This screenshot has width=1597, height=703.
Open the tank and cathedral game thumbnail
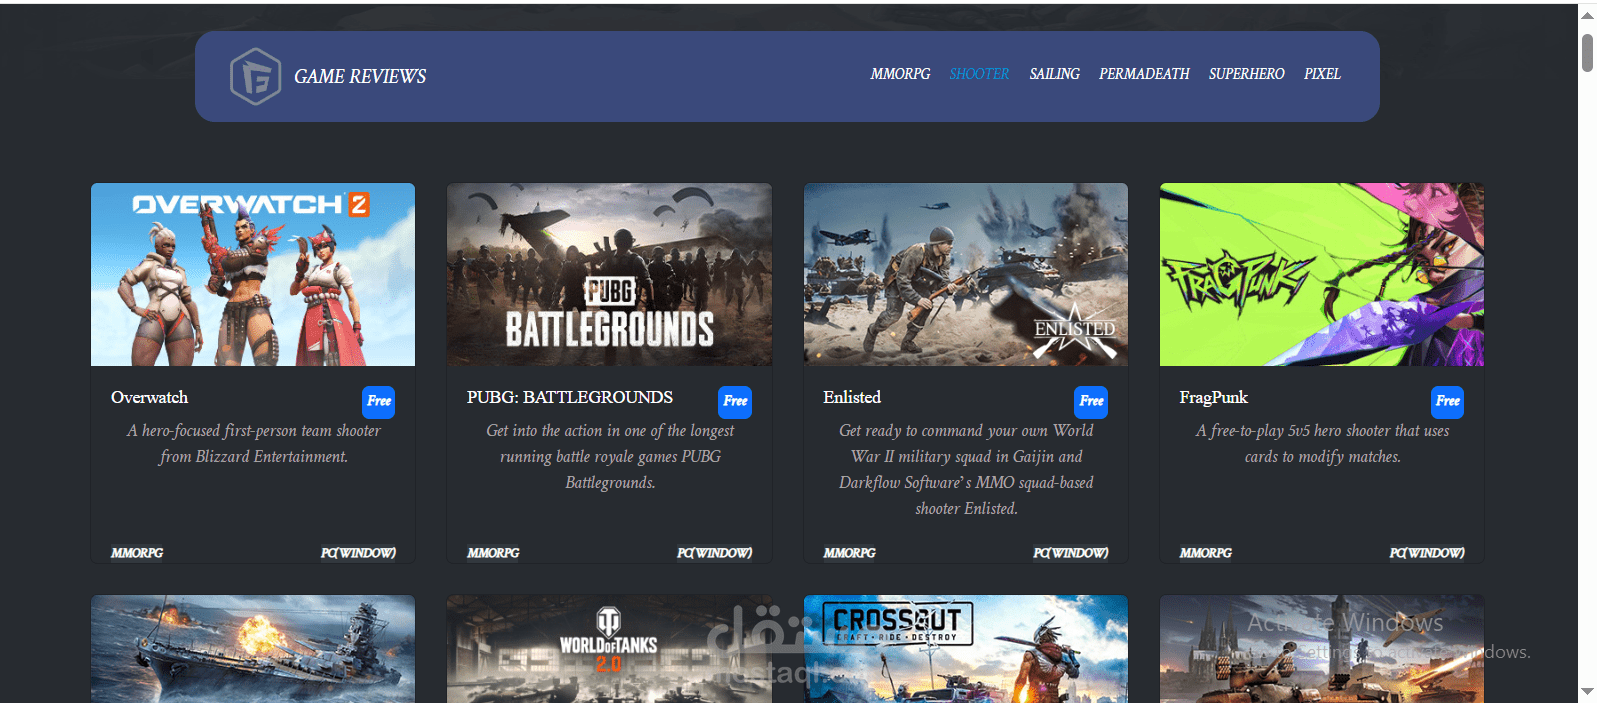(1322, 649)
